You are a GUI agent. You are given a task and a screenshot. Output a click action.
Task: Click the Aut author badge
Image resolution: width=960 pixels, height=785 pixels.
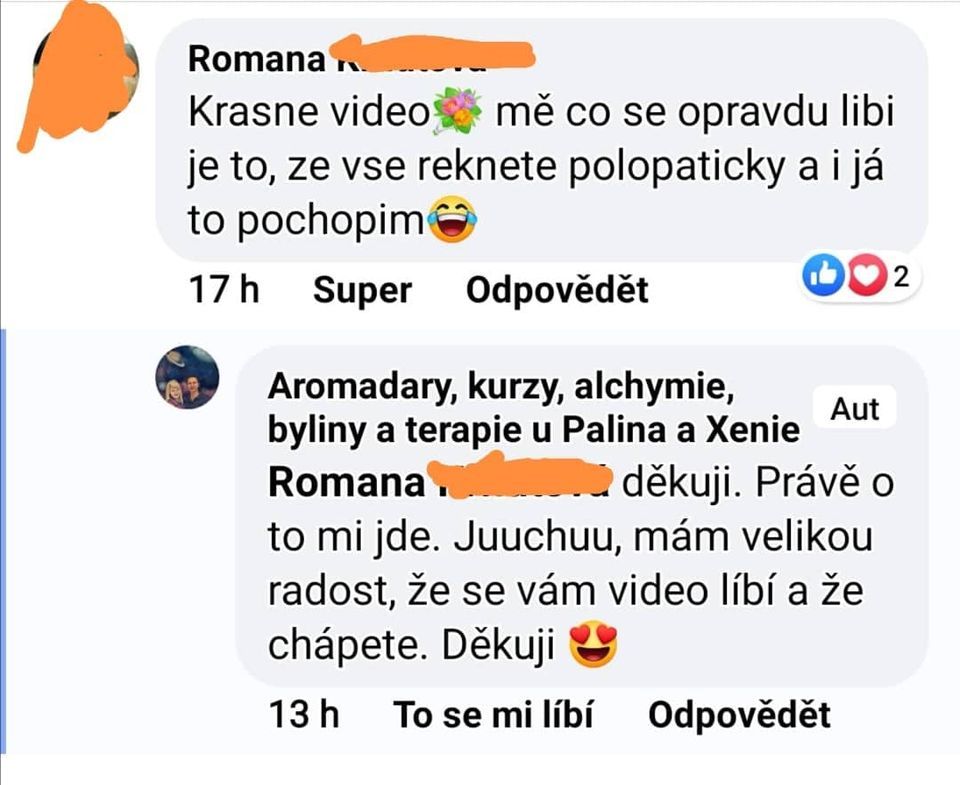(855, 408)
